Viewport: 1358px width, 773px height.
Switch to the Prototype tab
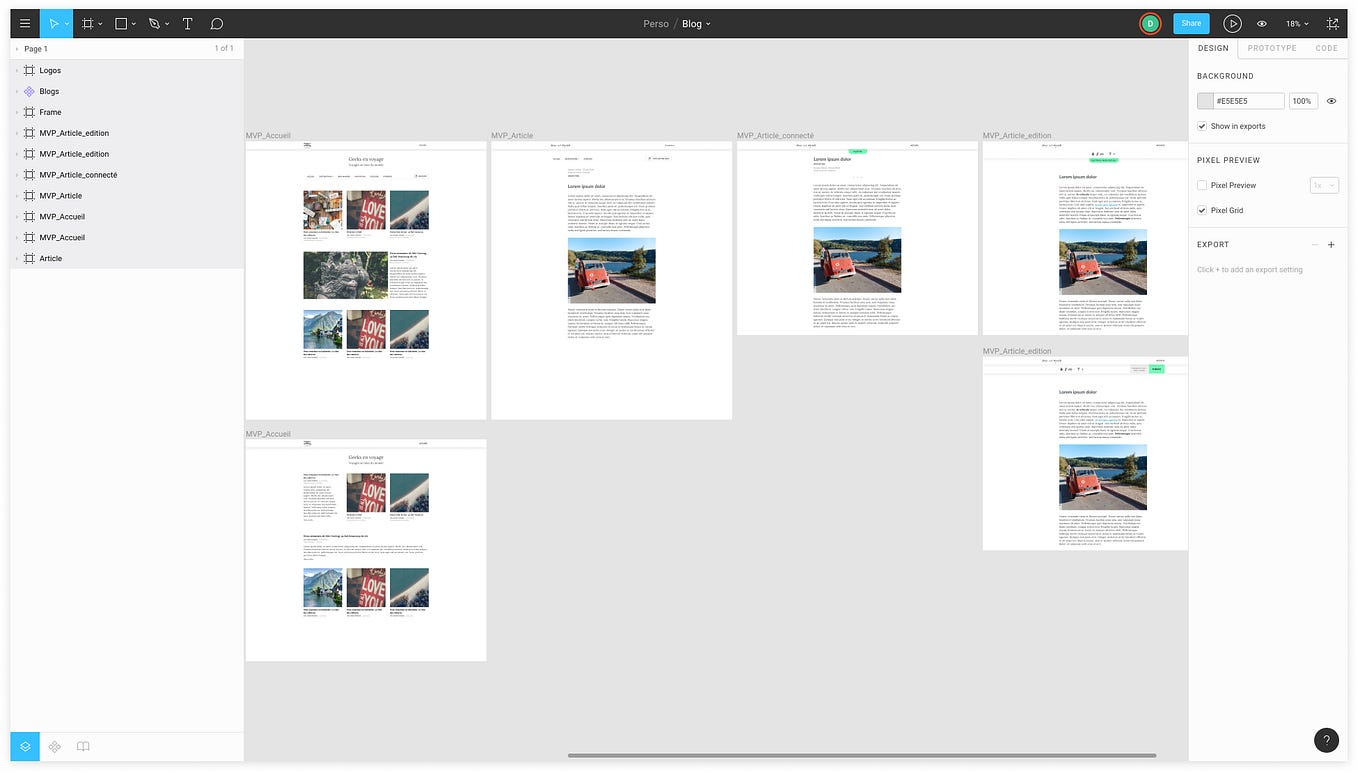click(x=1271, y=48)
